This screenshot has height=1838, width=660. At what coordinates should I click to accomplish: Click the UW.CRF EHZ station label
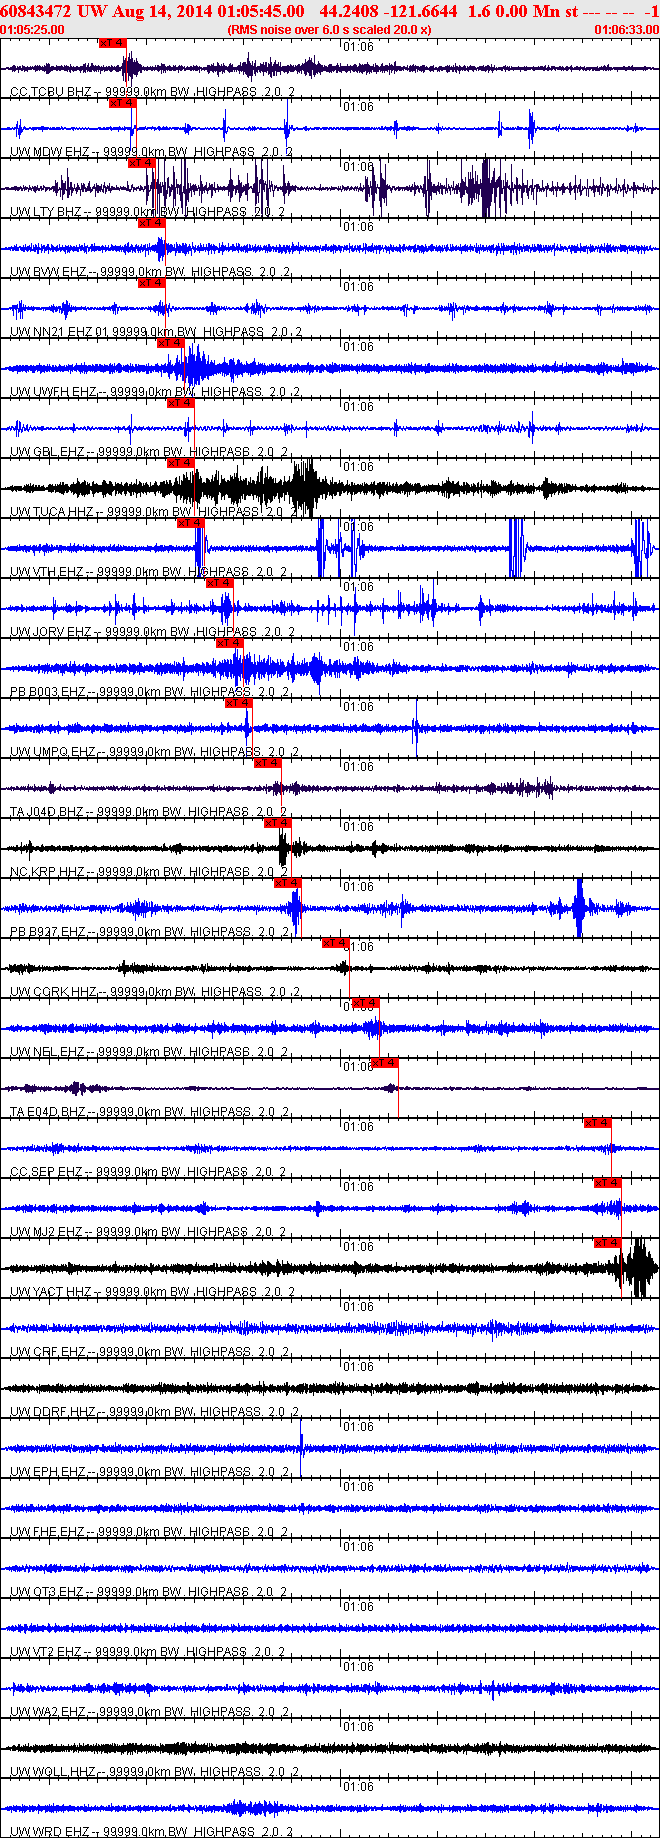click(x=47, y=1352)
